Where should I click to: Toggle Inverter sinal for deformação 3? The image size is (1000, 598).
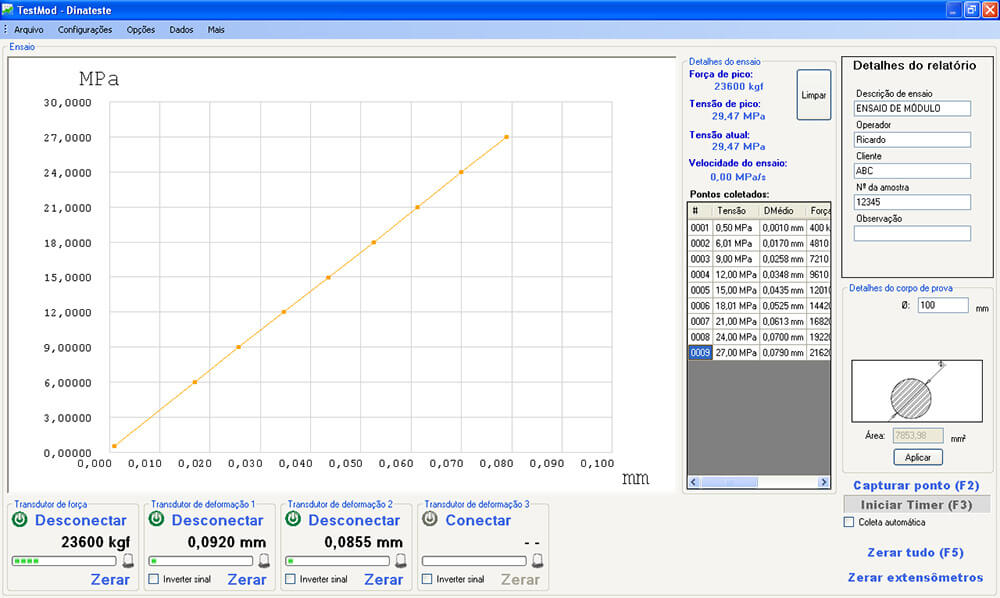click(x=427, y=579)
